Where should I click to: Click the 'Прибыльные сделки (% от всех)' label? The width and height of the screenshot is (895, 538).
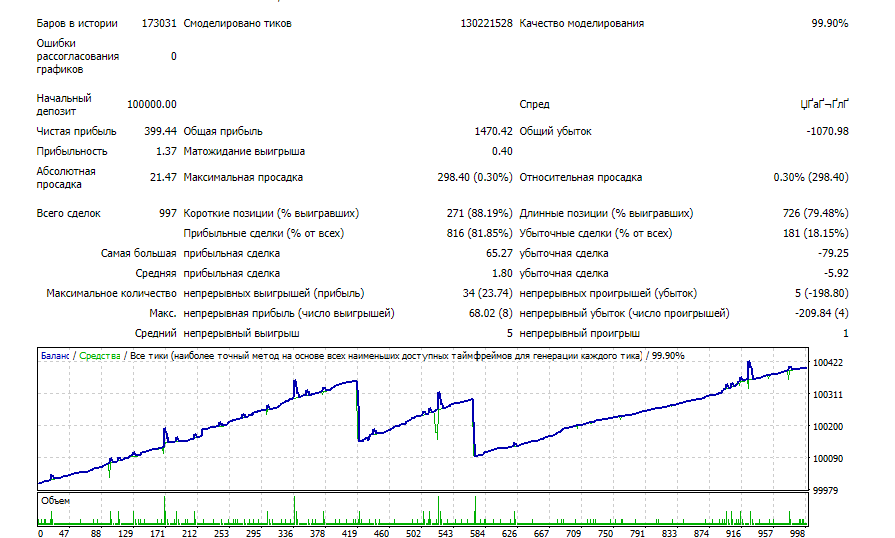pos(264,233)
